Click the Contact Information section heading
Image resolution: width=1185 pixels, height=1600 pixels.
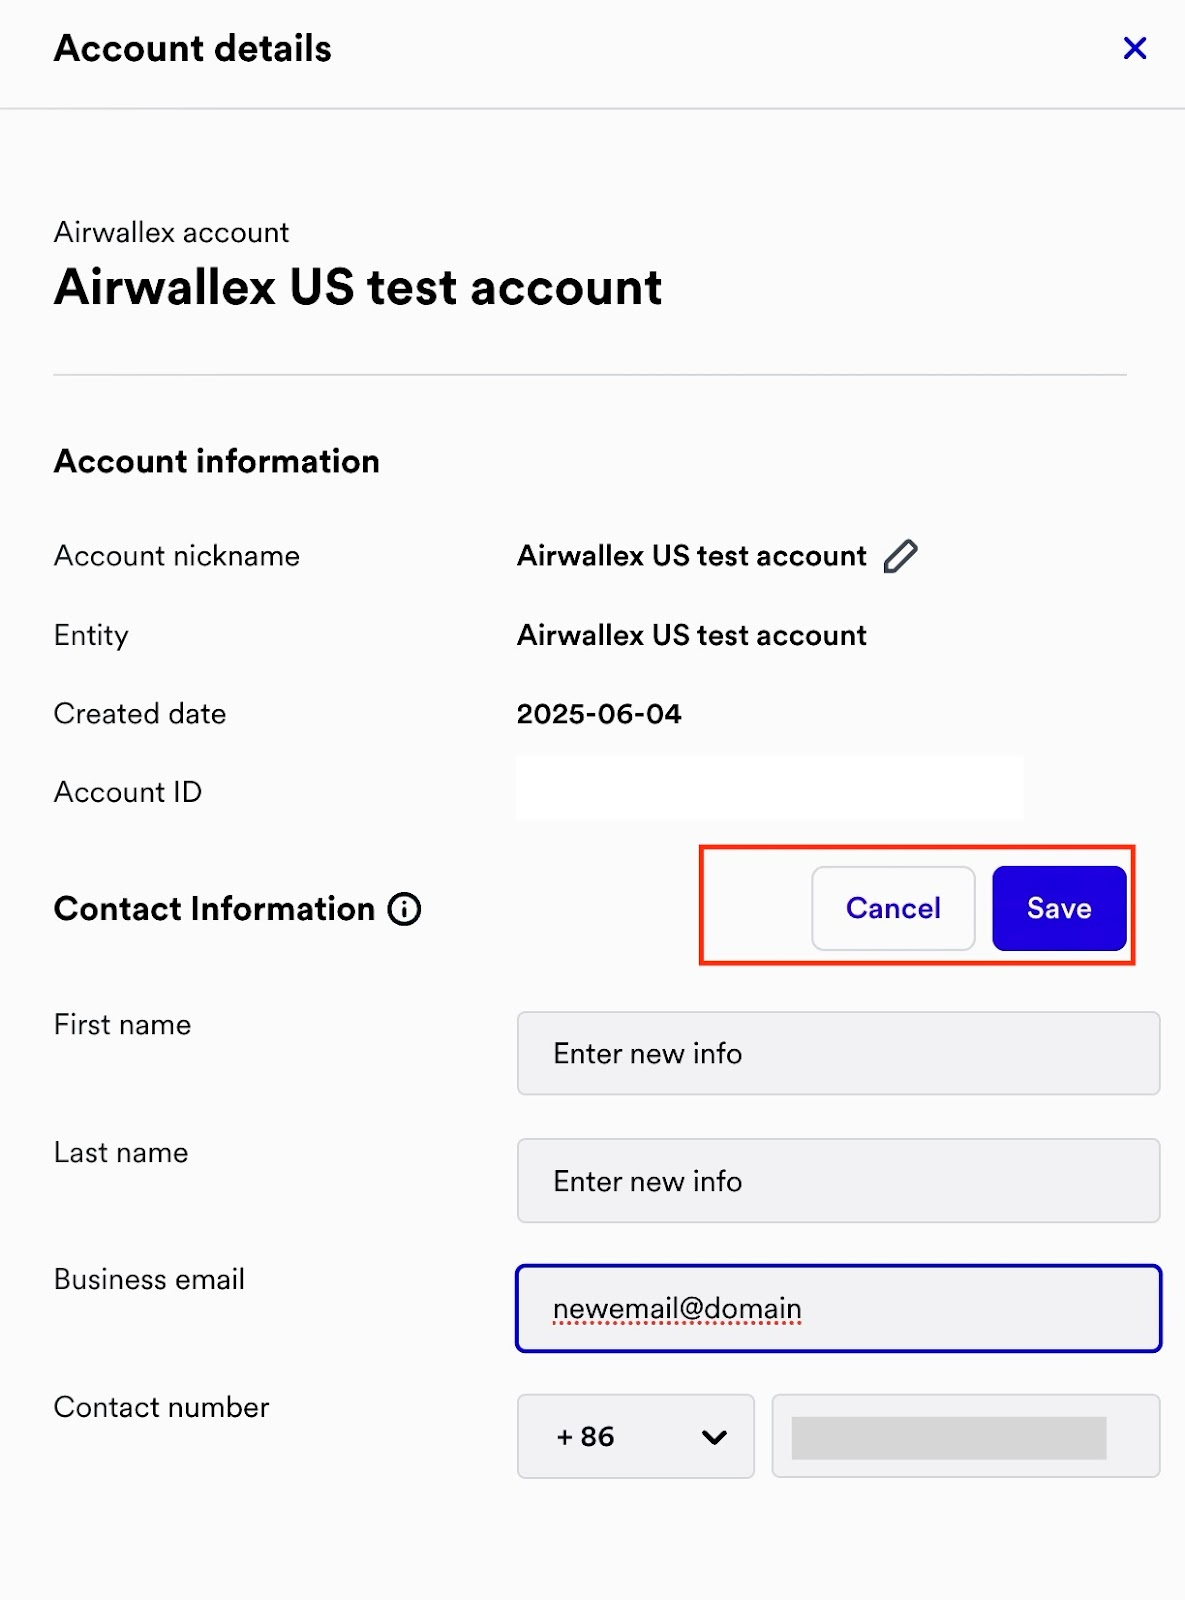point(214,909)
